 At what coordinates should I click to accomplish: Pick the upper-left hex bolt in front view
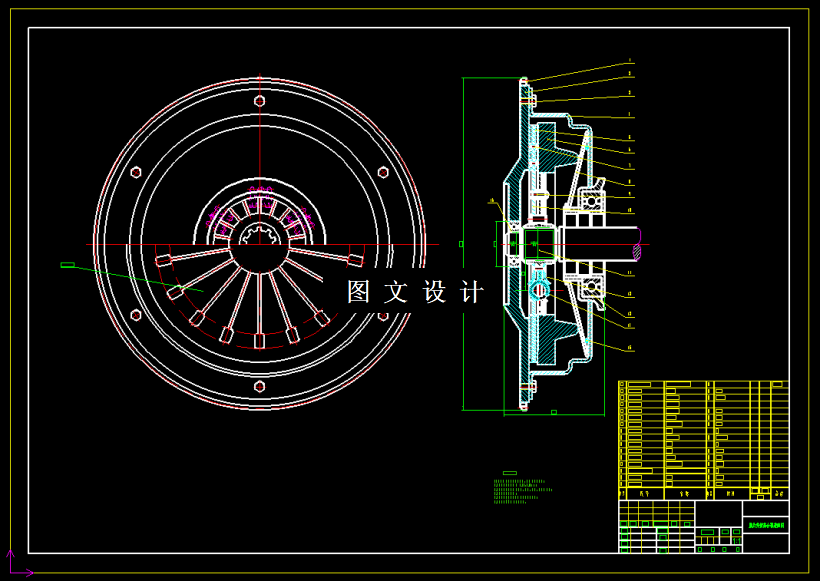(x=136, y=172)
